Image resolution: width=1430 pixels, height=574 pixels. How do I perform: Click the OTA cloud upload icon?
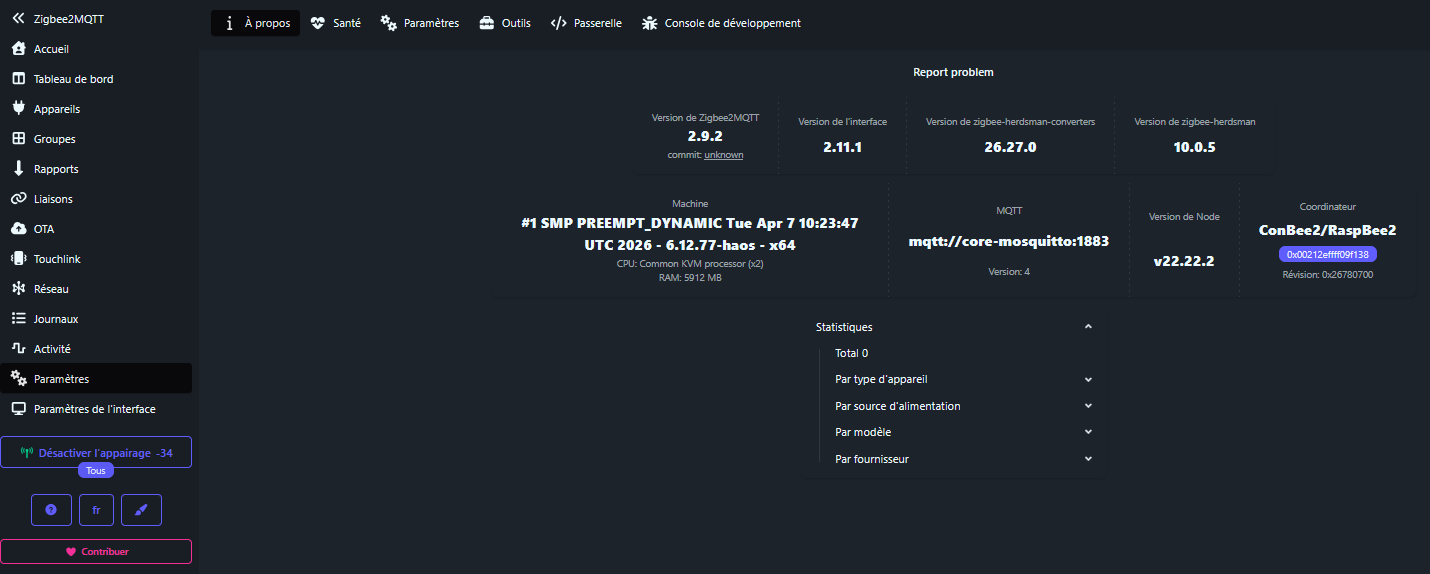click(x=18, y=229)
